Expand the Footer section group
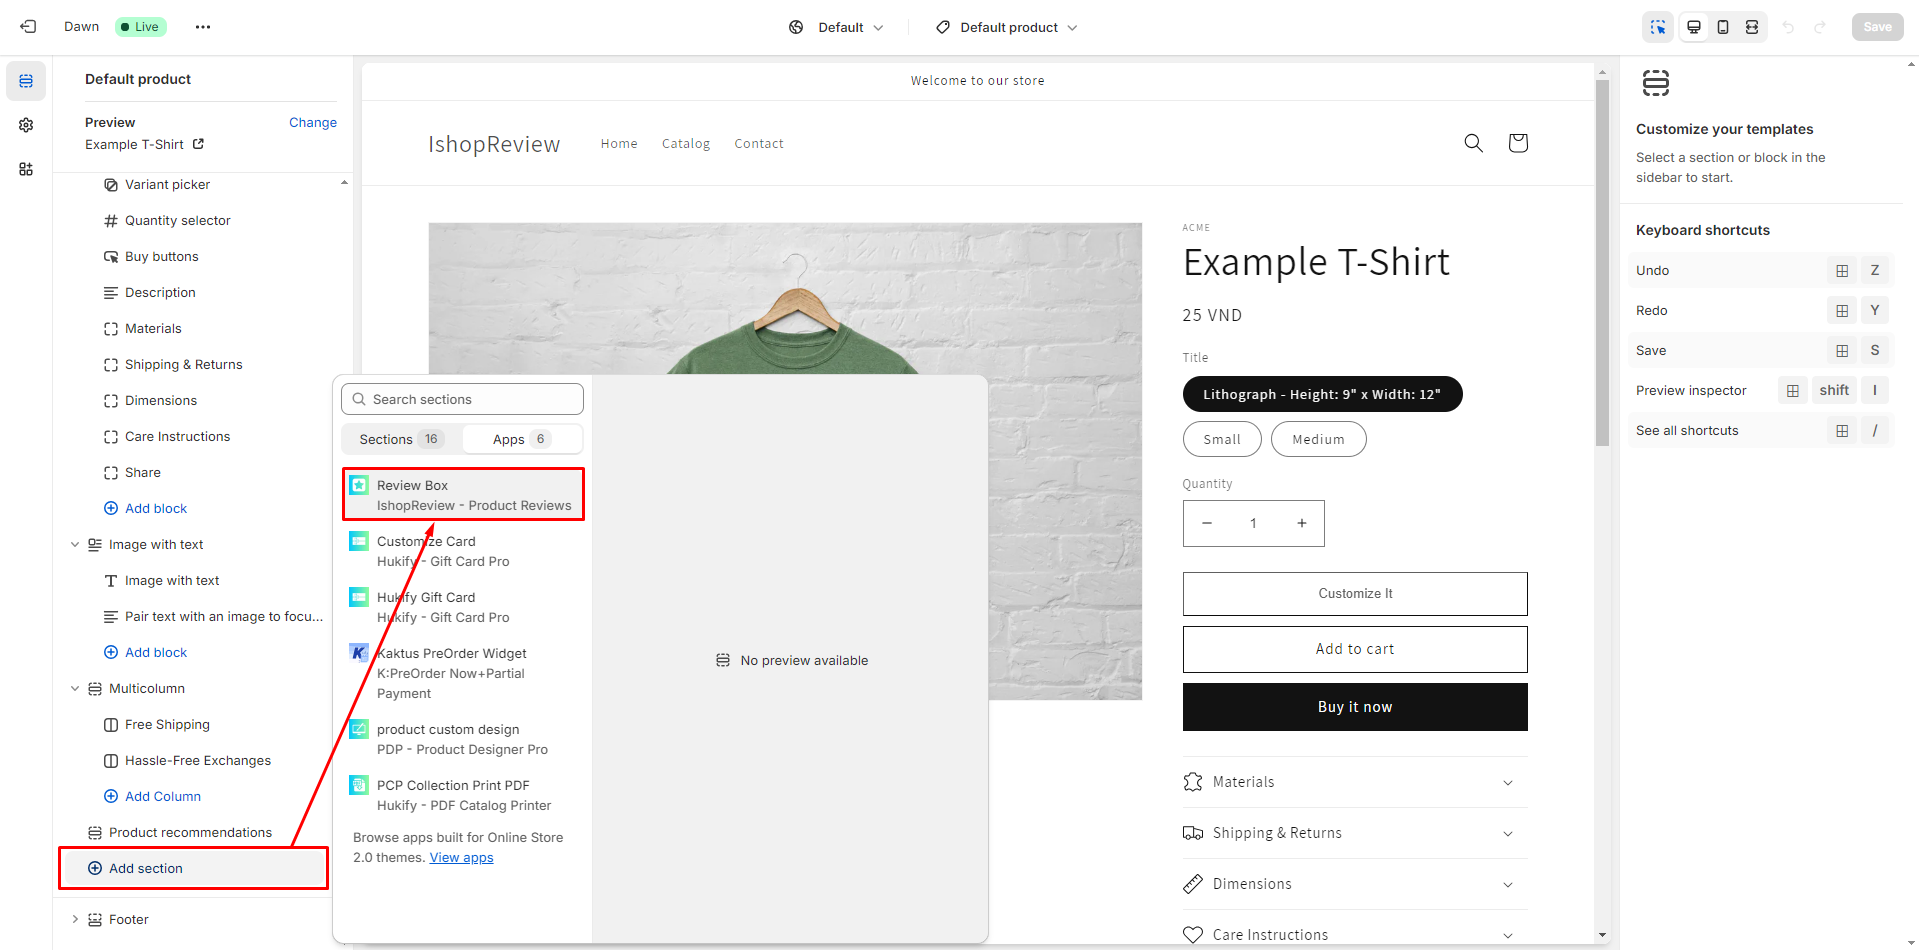This screenshot has height=950, width=1919. coord(75,919)
